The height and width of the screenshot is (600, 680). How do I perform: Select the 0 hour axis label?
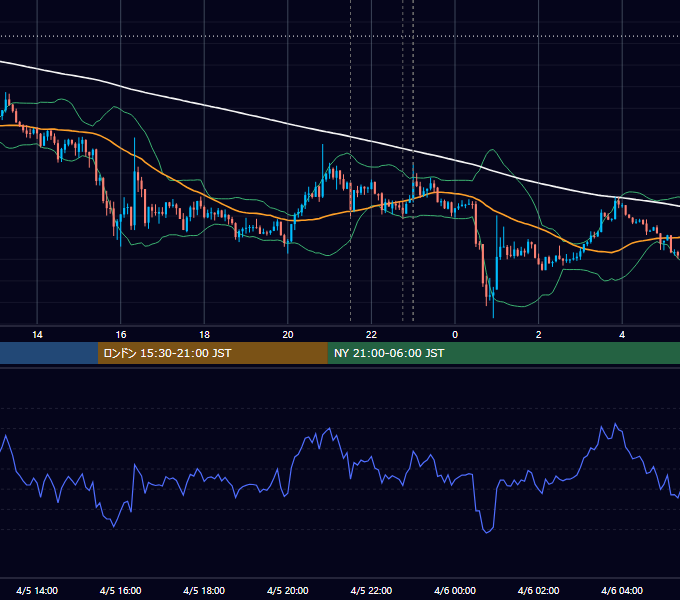[x=455, y=335]
